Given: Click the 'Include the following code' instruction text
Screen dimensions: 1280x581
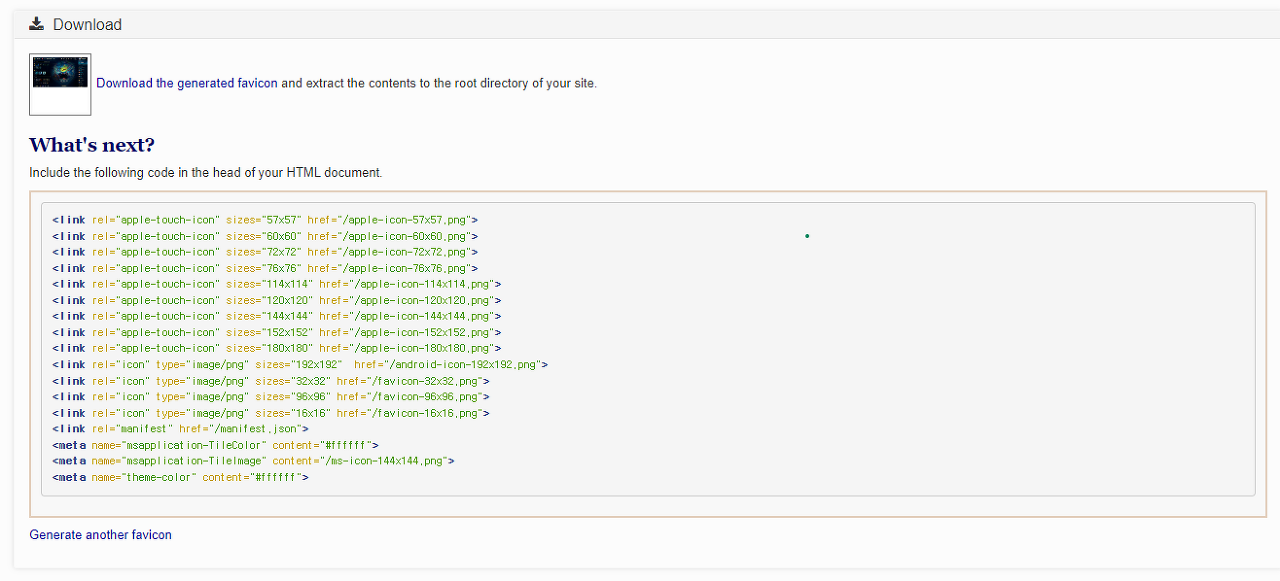Looking at the screenshot, I should point(206,172).
